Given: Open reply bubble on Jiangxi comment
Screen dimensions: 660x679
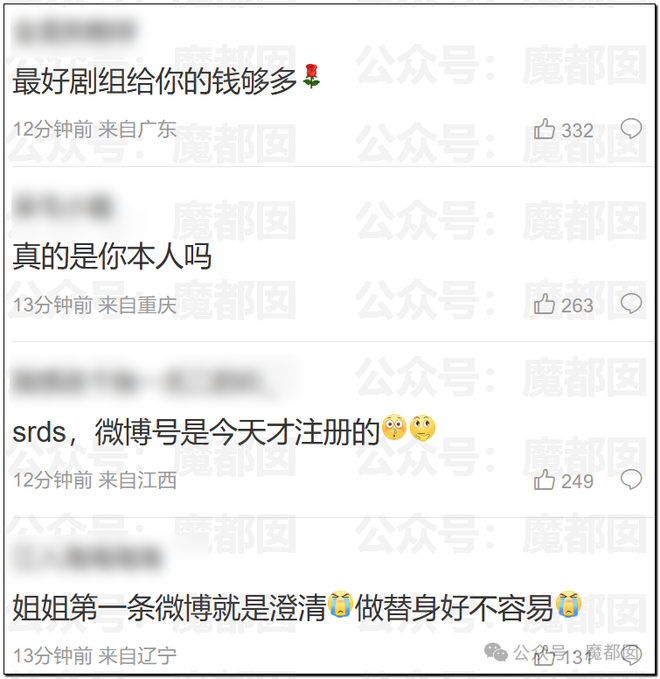Looking at the screenshot, I should (631, 480).
